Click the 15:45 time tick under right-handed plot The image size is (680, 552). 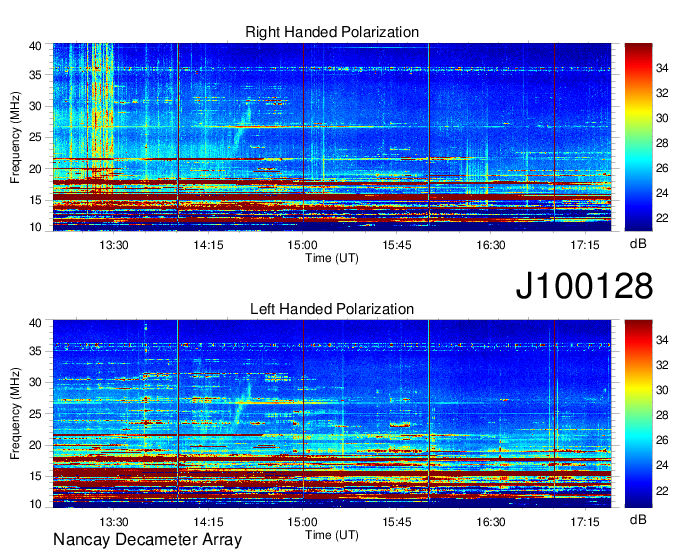(397, 245)
